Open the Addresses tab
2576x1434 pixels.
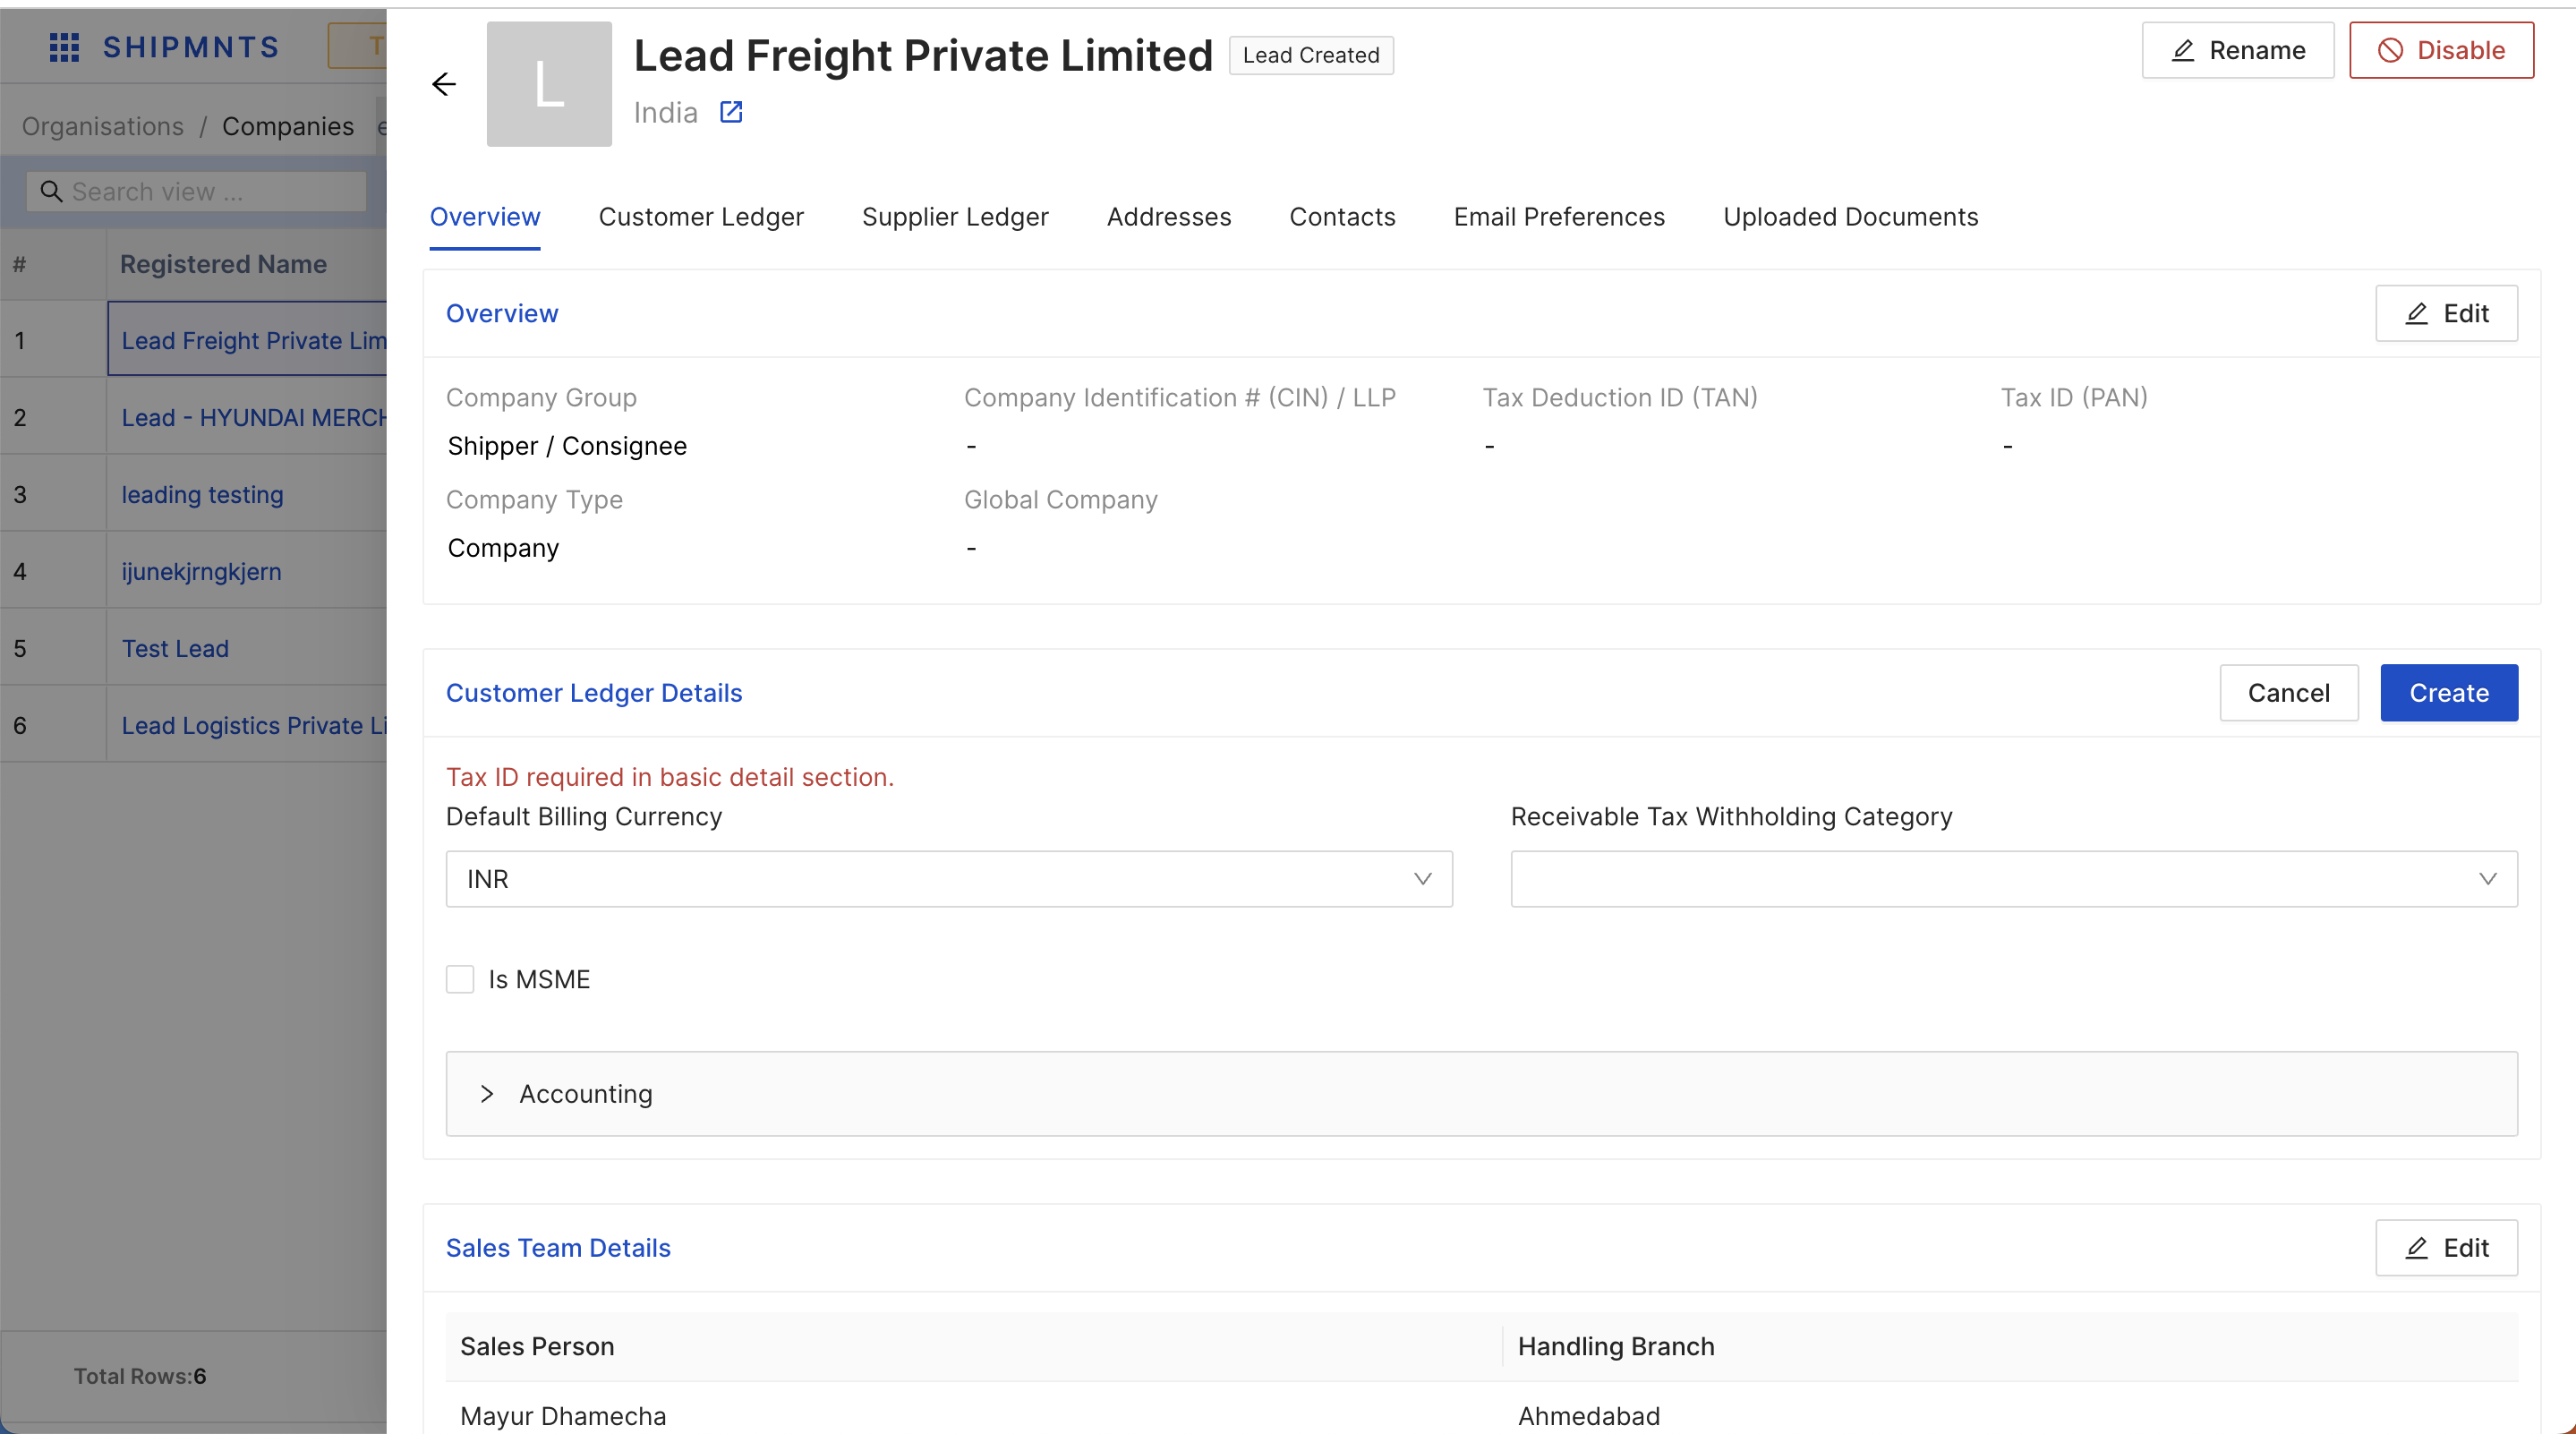[x=1169, y=217]
